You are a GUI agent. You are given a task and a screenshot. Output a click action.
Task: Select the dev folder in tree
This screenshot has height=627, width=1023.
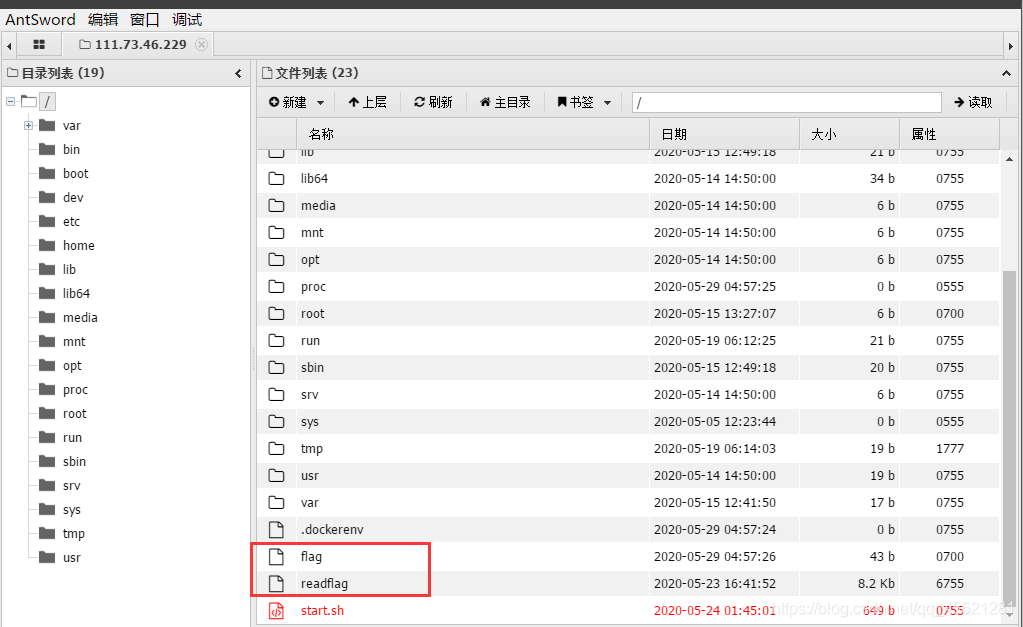tap(73, 198)
